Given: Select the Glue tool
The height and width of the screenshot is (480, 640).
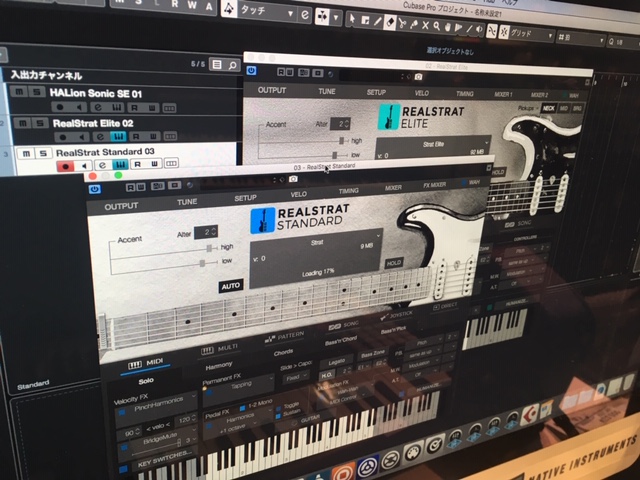Looking at the screenshot, I should point(414,25).
